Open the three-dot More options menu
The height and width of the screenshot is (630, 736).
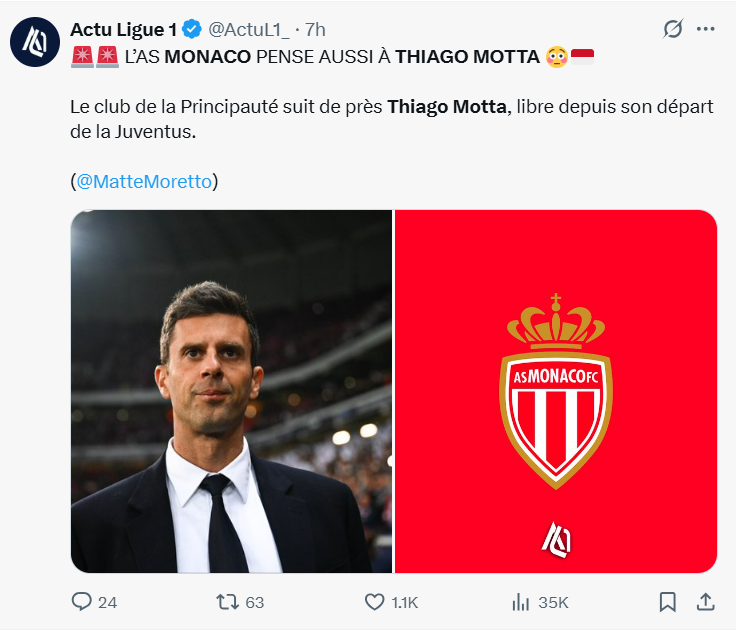tap(706, 30)
